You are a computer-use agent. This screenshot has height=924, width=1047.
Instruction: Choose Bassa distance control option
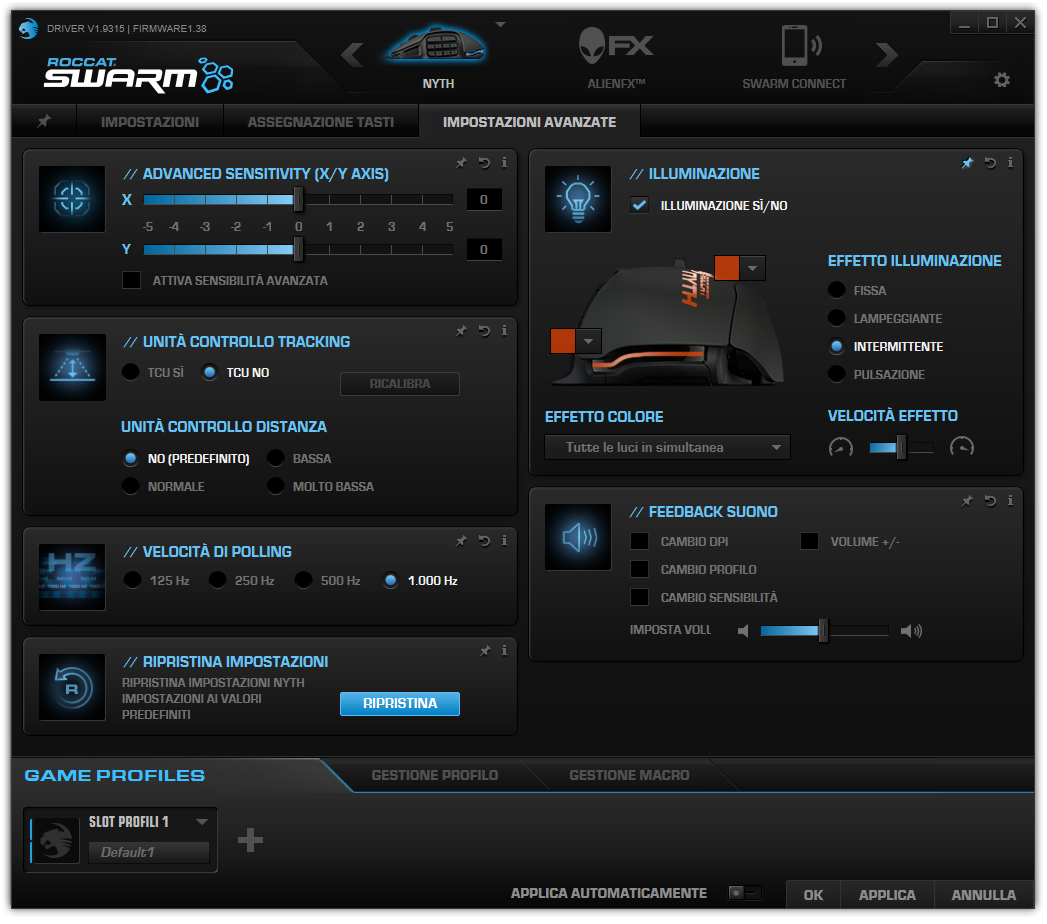pyautogui.click(x=276, y=458)
